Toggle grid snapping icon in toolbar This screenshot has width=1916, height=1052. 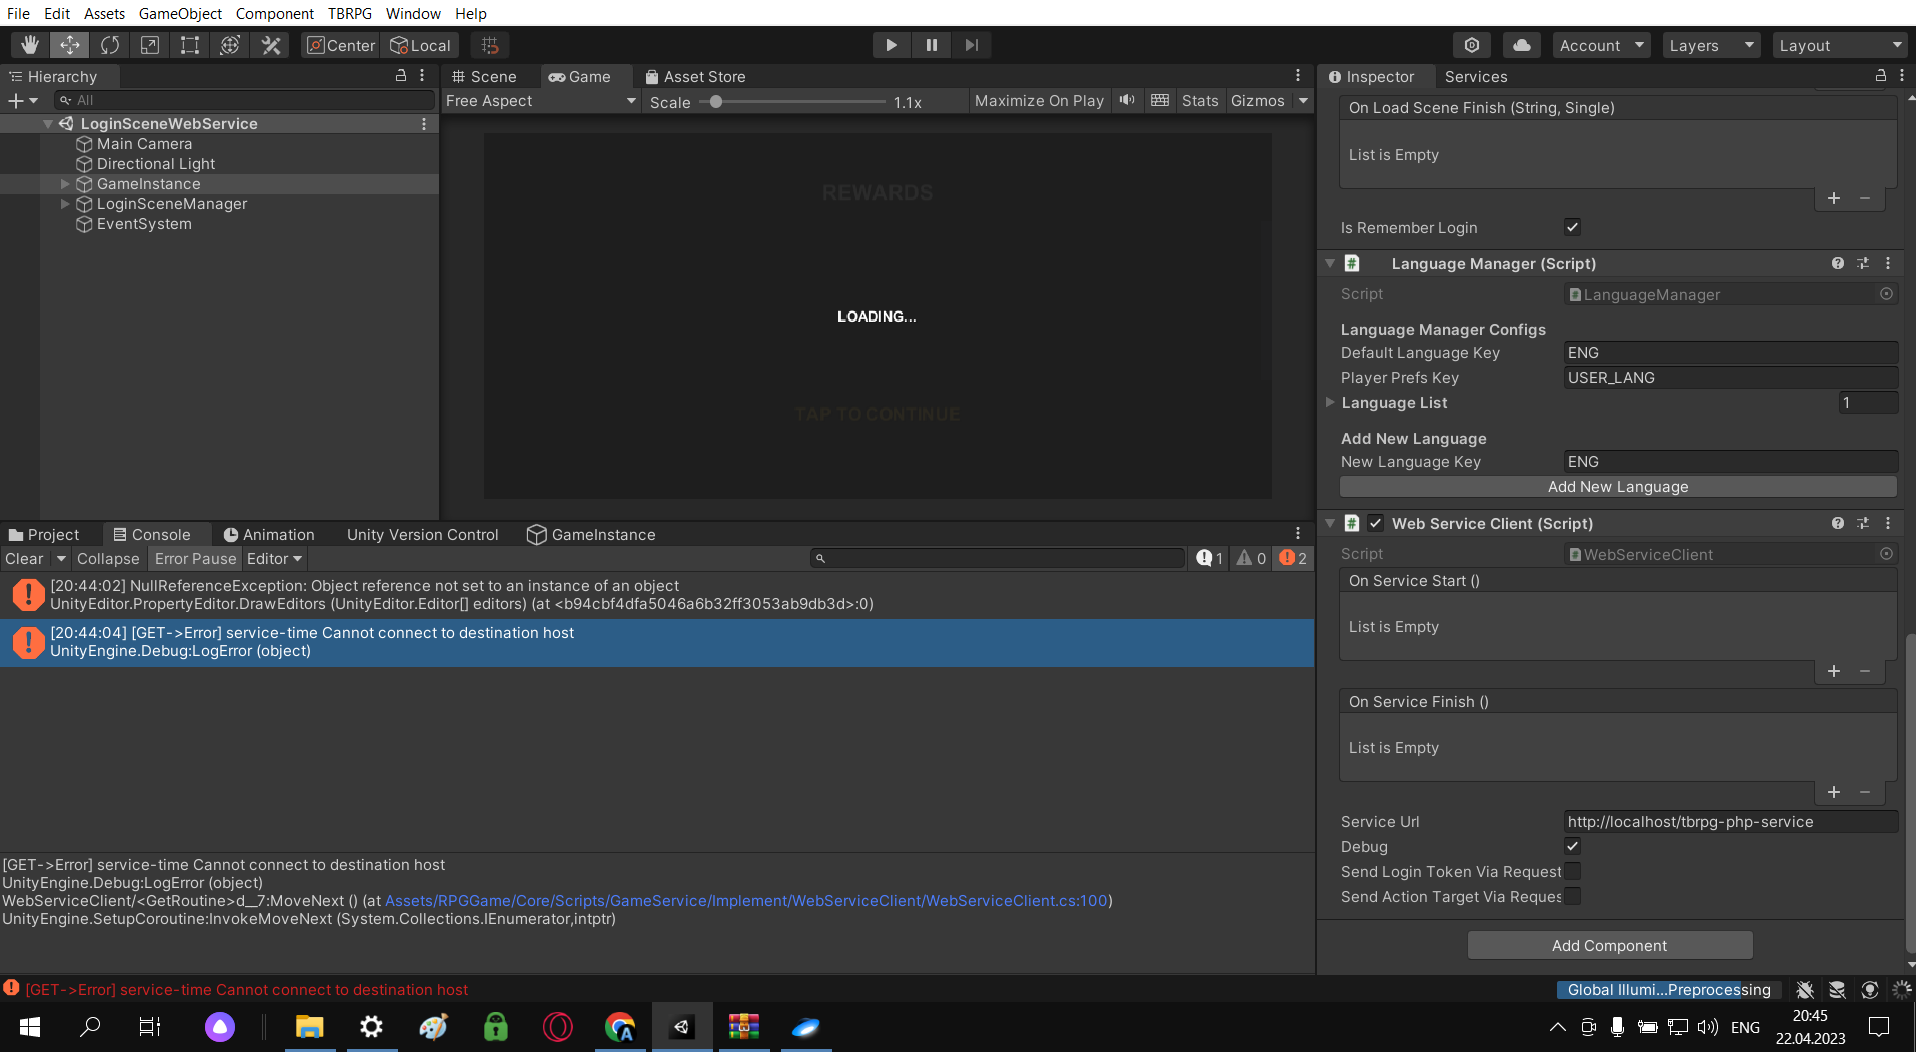[489, 44]
